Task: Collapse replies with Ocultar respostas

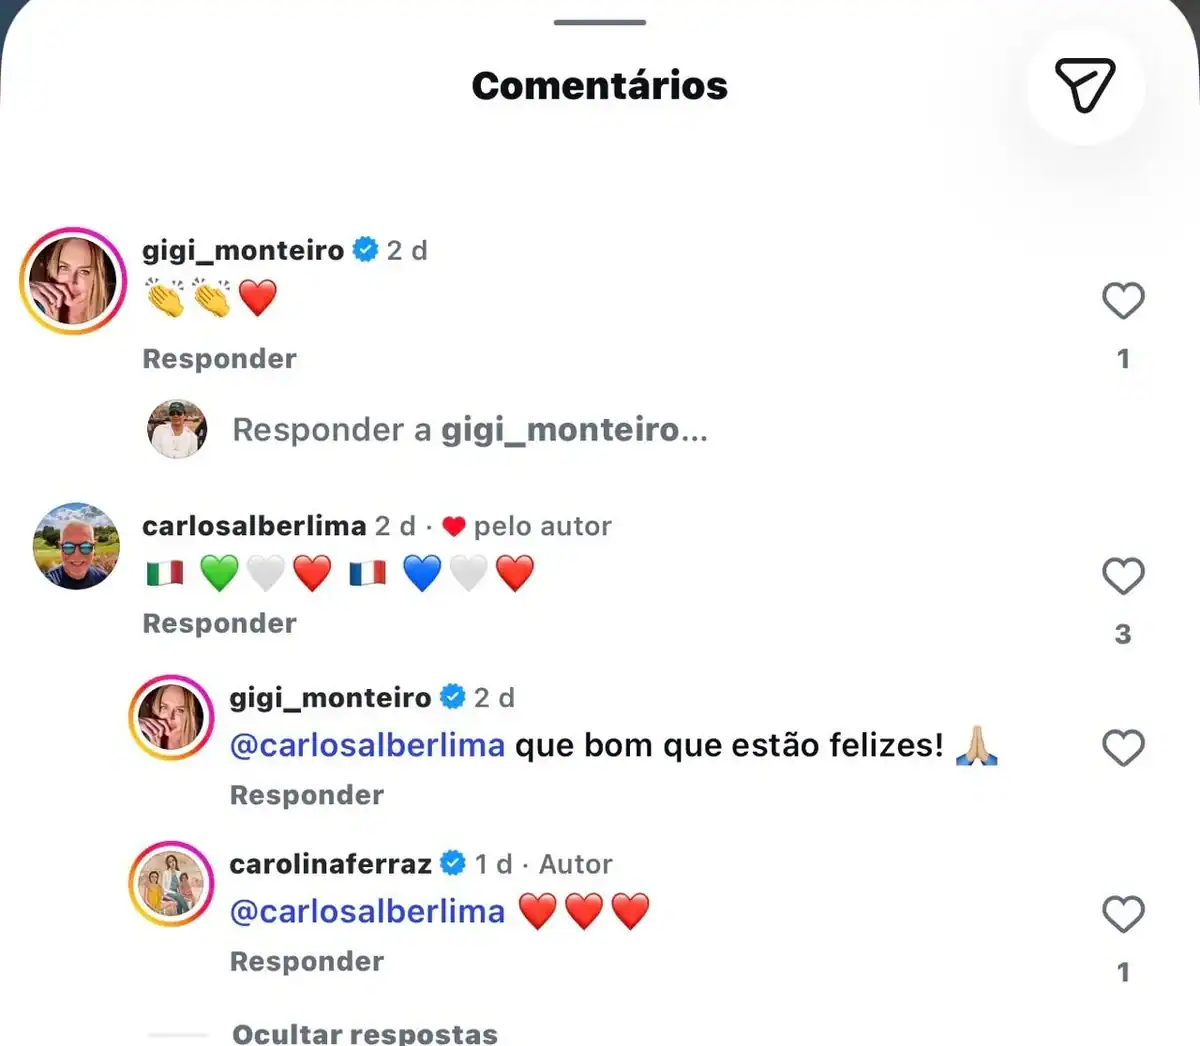Action: (x=364, y=1033)
